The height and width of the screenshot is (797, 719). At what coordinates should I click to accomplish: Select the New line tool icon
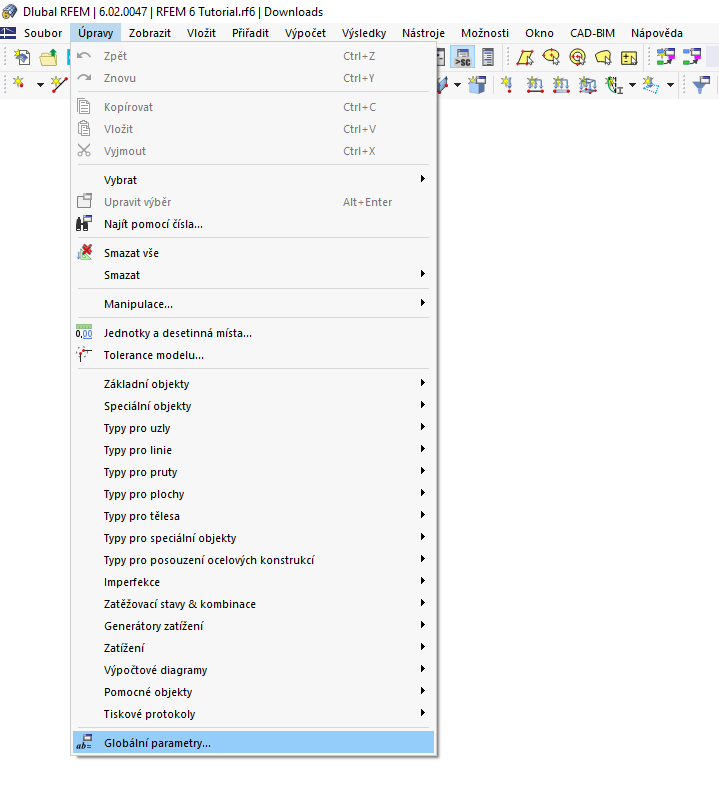(59, 84)
